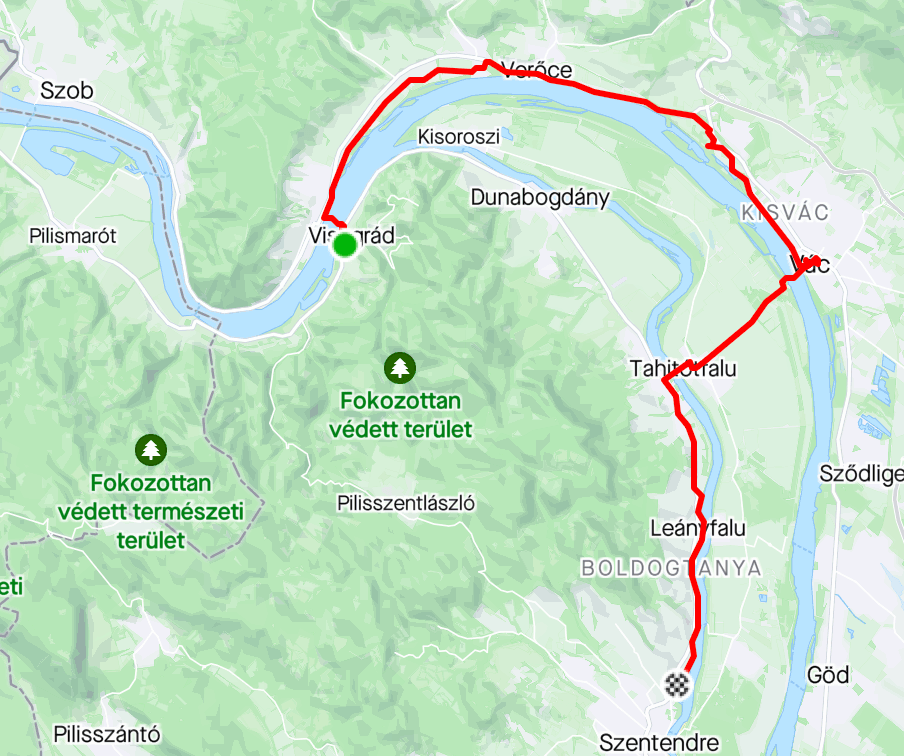Image resolution: width=904 pixels, height=756 pixels.
Task: Select the Tahitótfalu town label
Action: (683, 368)
